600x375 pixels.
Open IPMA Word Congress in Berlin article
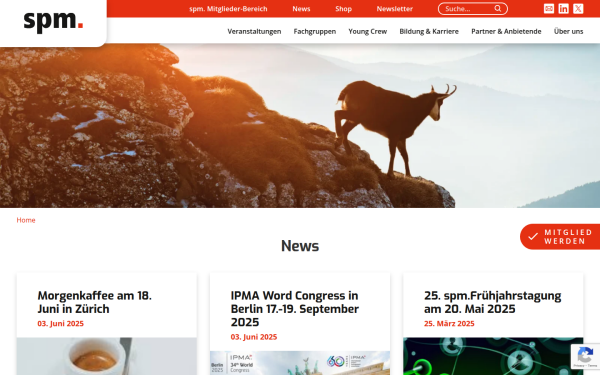pos(295,309)
